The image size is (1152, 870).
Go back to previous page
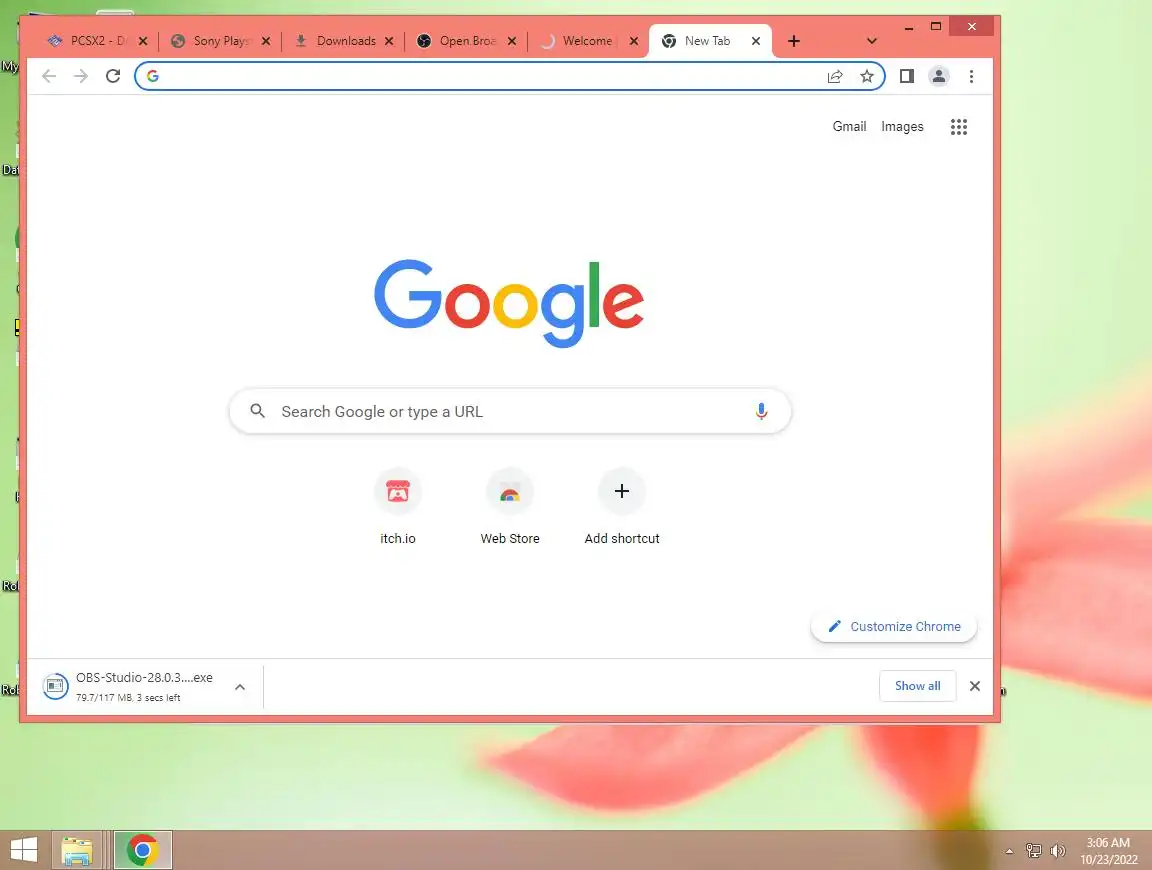[x=49, y=76]
